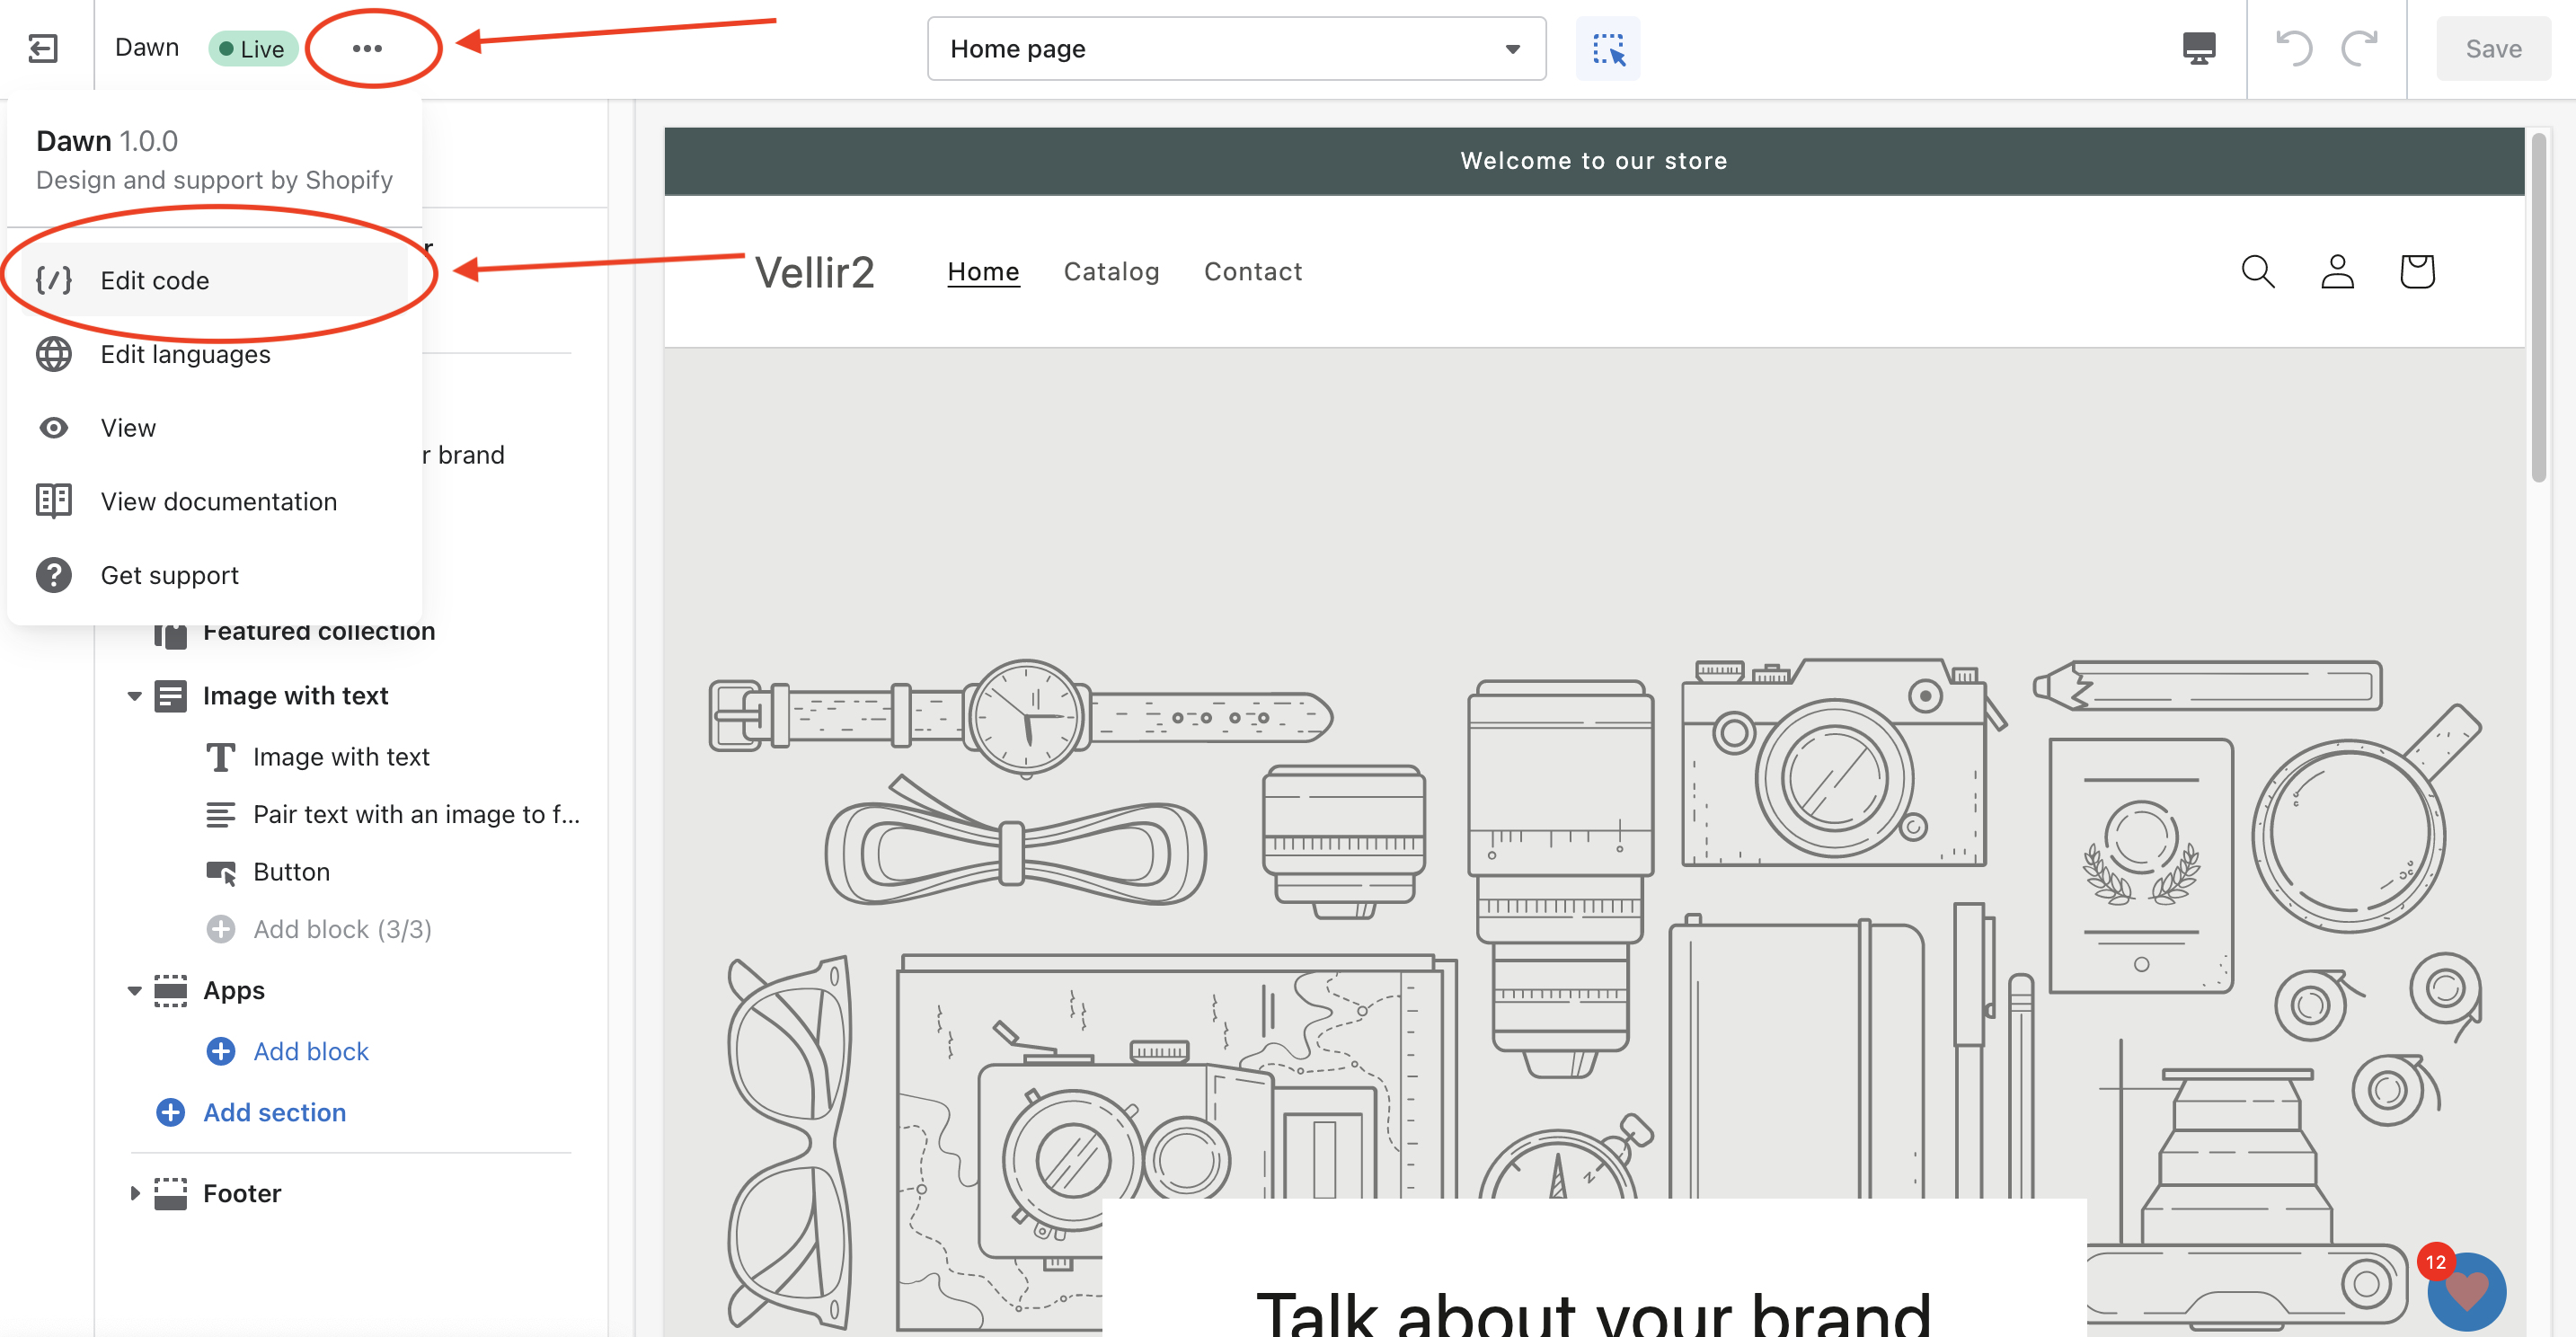Click the desktop preview monitor icon
The height and width of the screenshot is (1337, 2576).
(2198, 48)
